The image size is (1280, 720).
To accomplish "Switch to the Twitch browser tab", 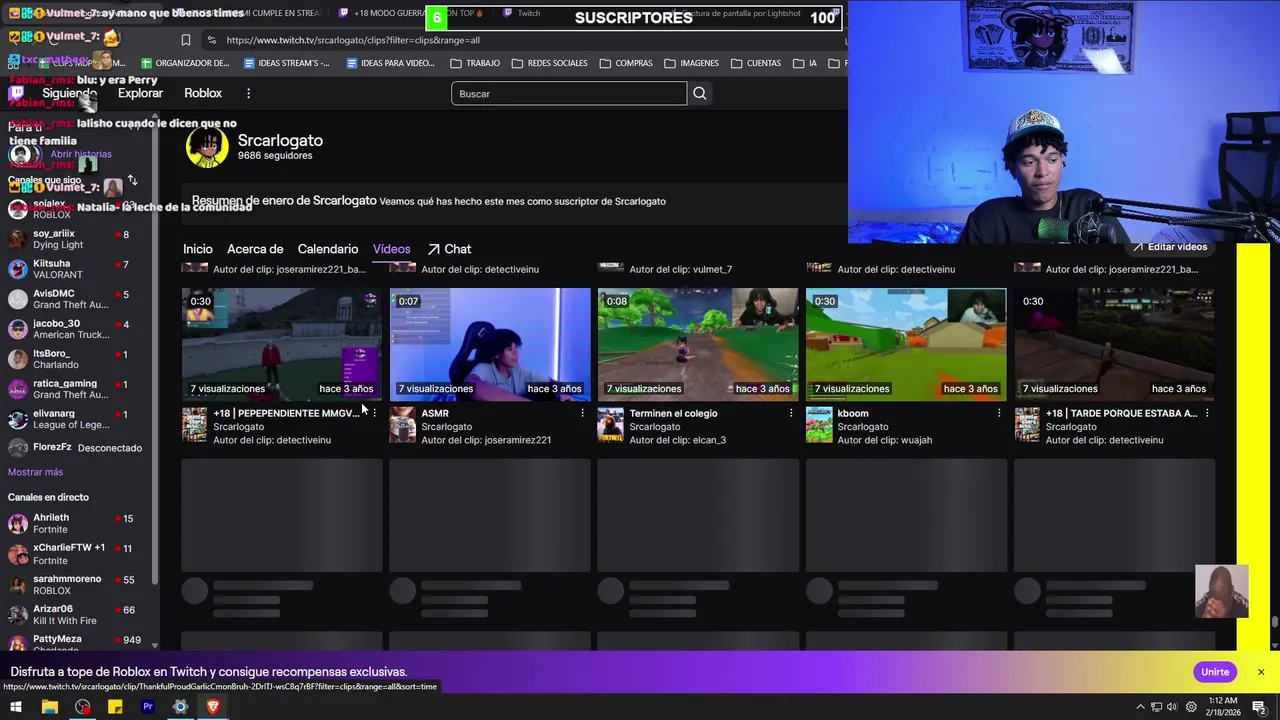I will (x=522, y=13).
